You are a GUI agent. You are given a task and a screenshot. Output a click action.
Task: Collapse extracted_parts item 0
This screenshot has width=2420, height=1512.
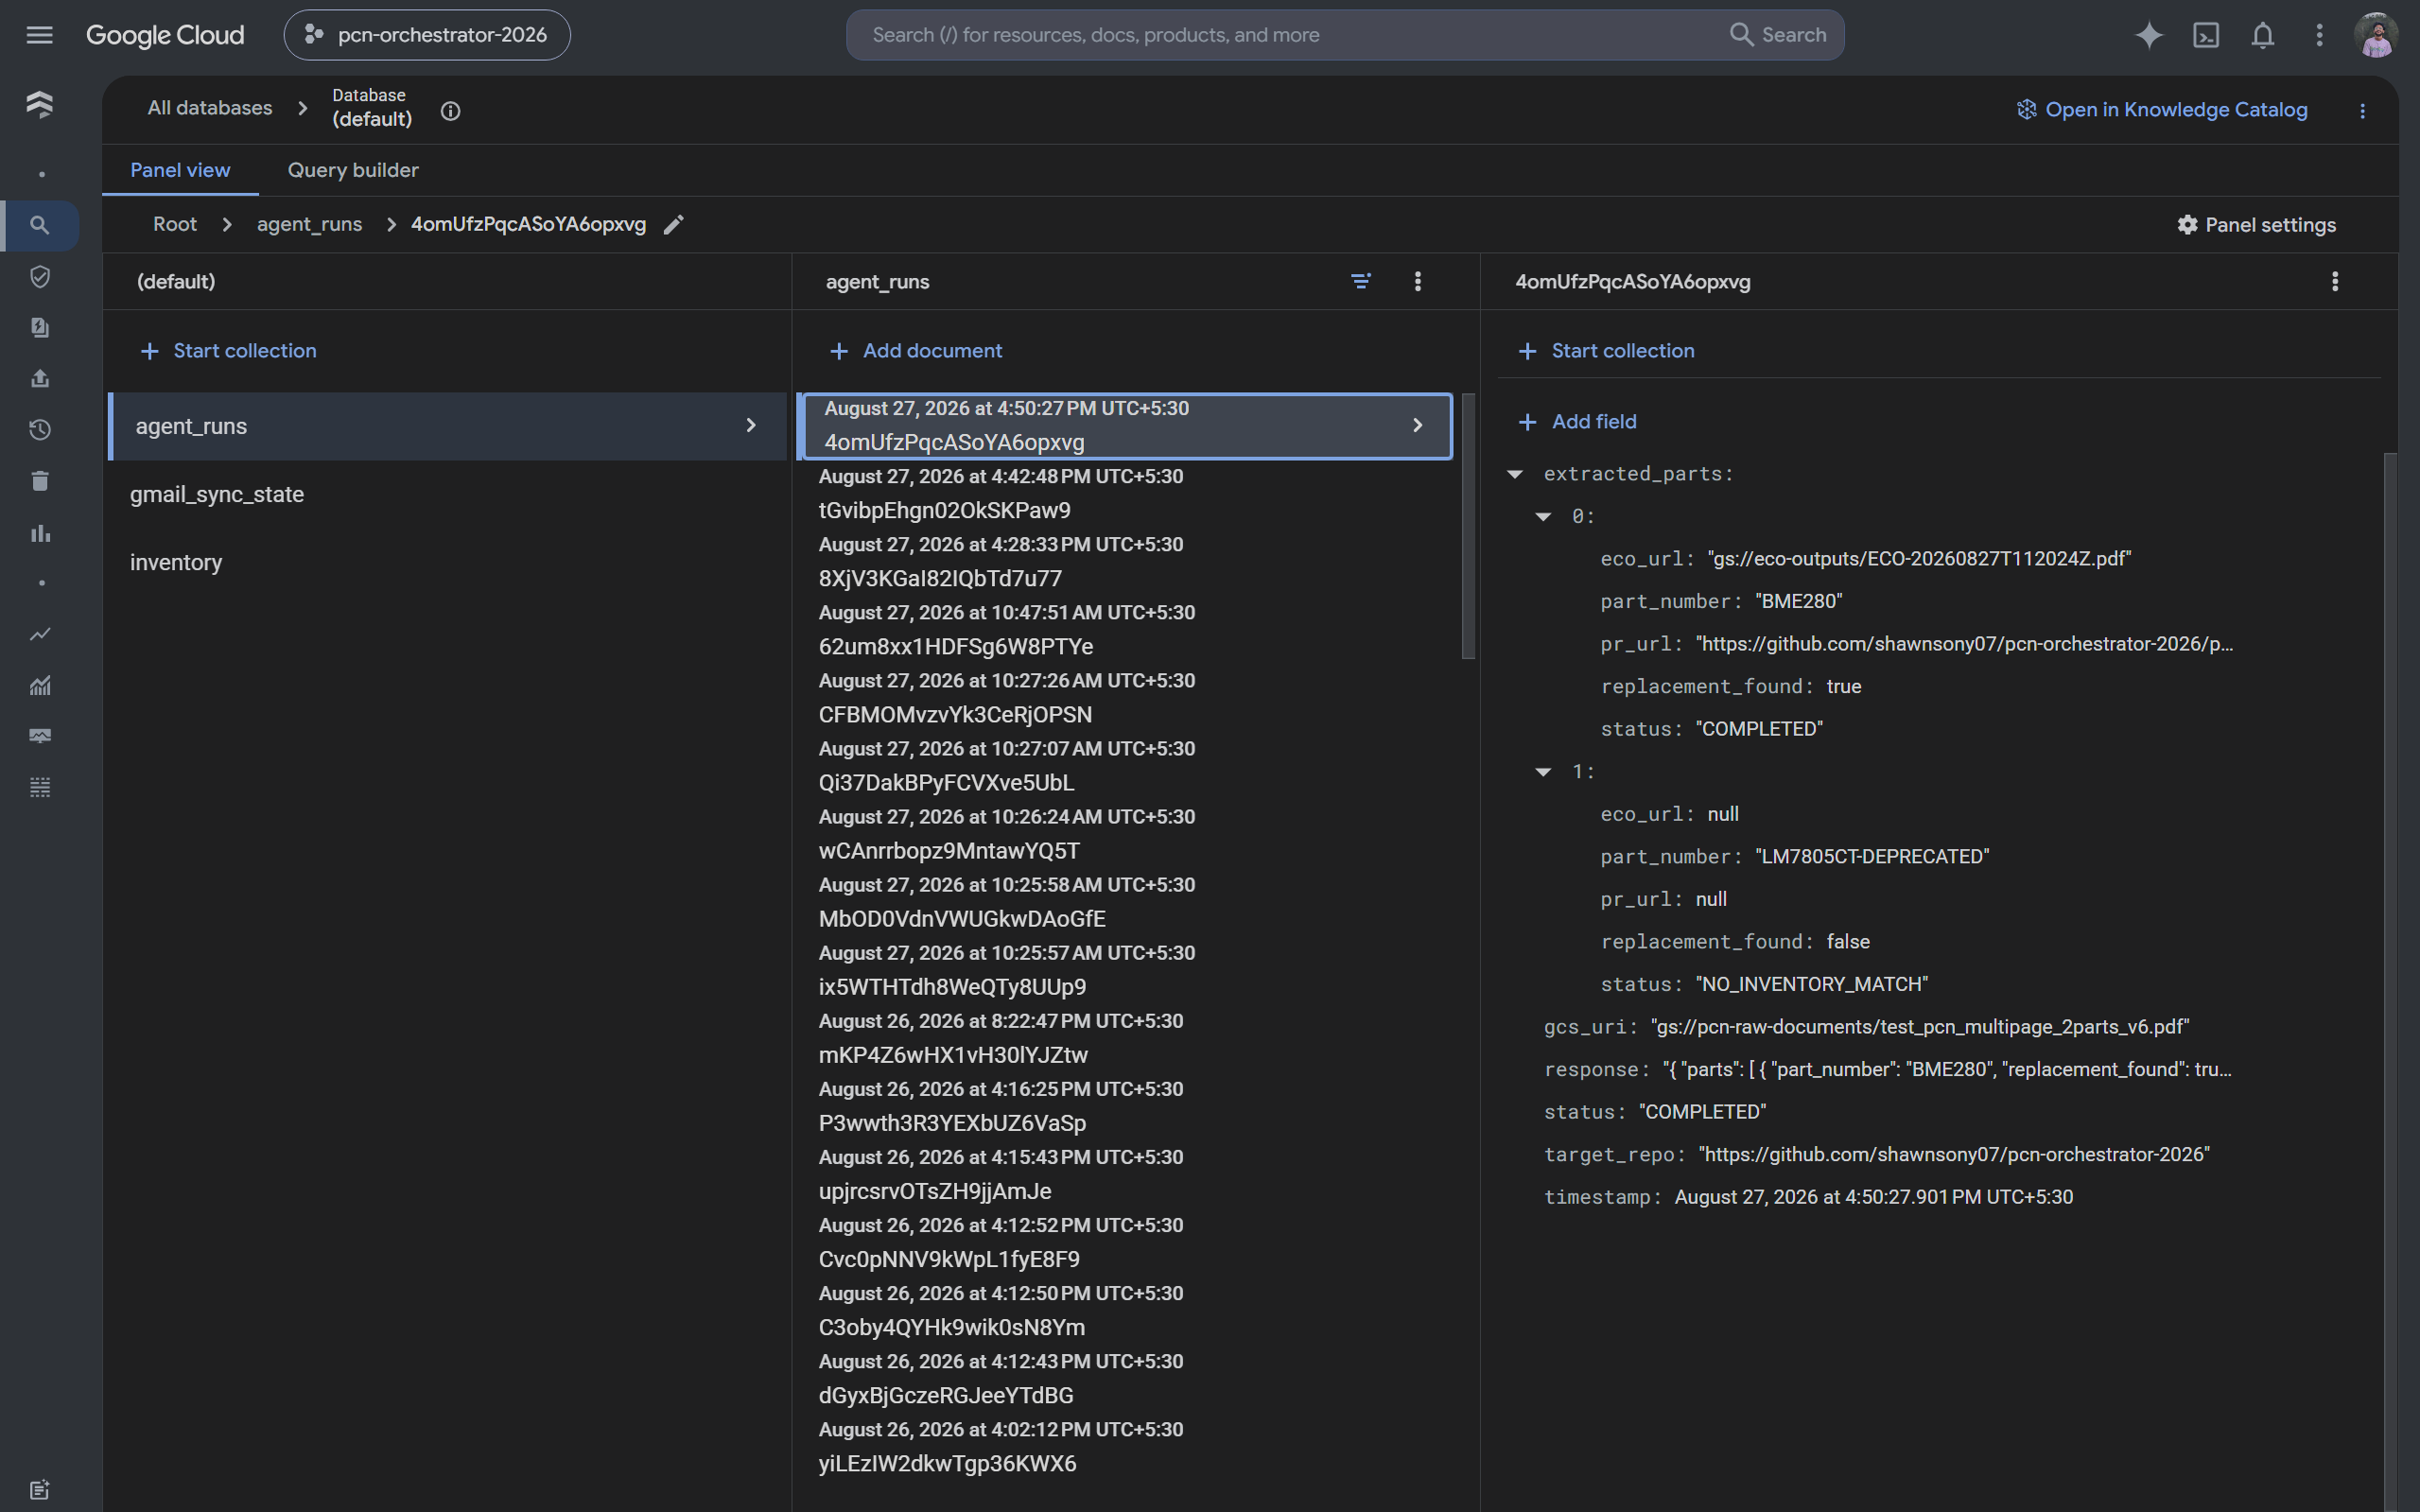(x=1543, y=517)
